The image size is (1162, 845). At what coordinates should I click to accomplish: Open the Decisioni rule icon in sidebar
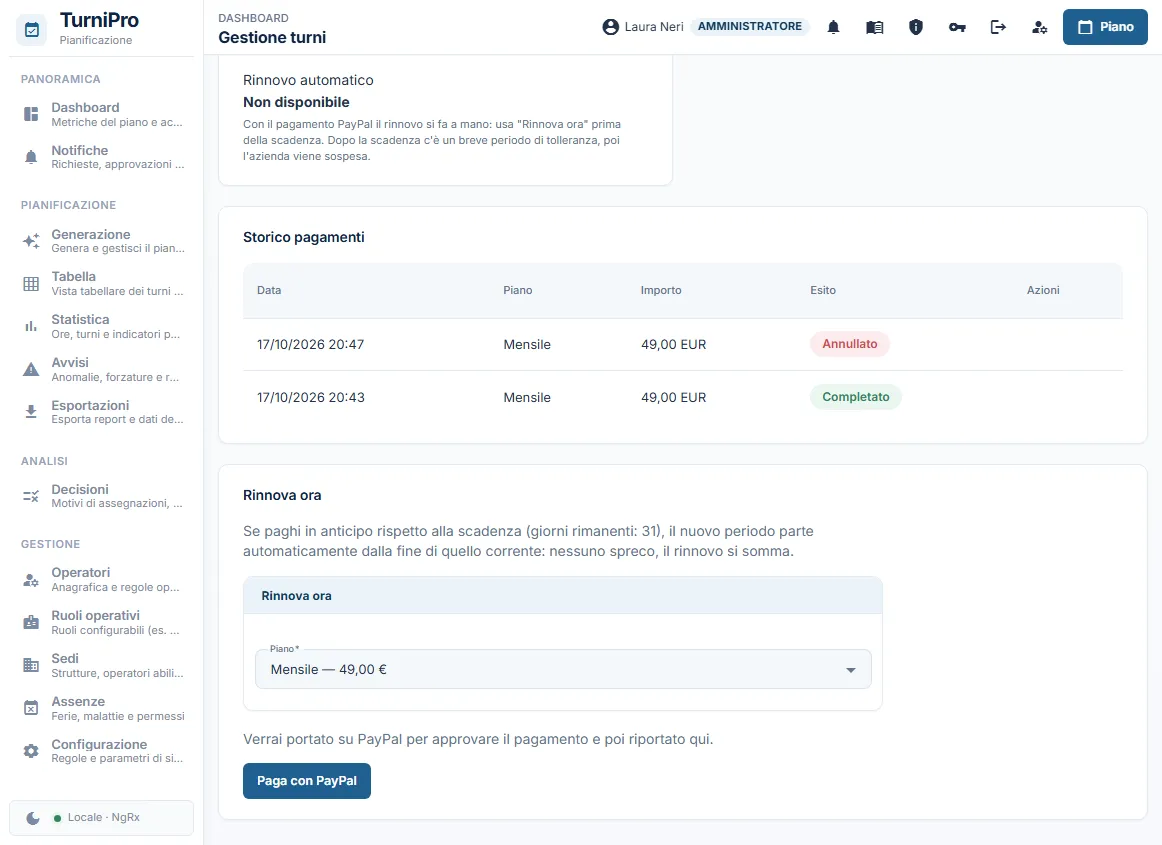(x=31, y=496)
